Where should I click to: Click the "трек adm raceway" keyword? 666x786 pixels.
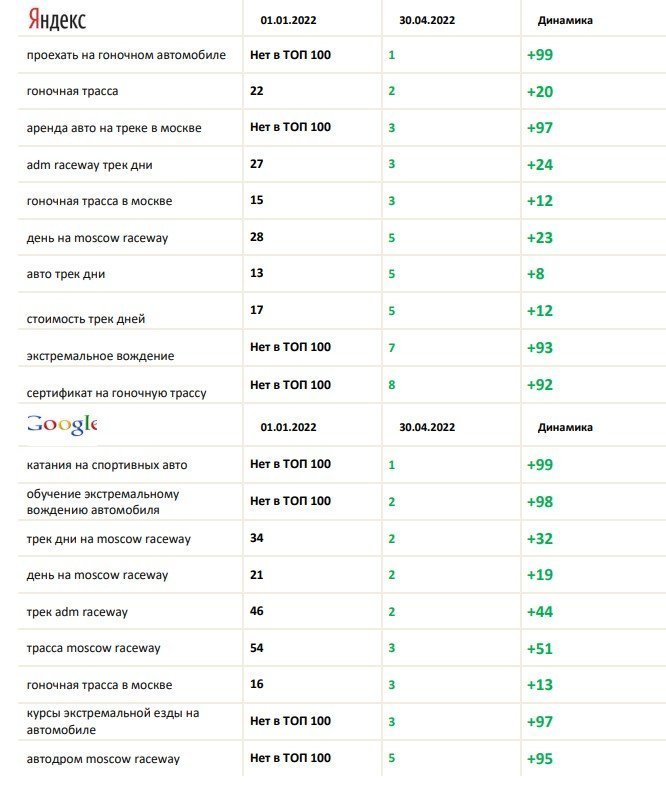(77, 612)
